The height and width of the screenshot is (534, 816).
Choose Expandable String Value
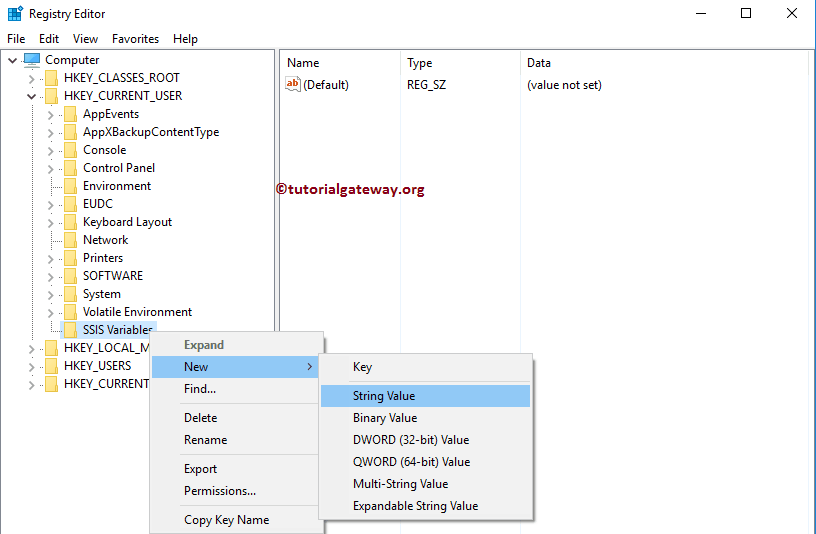point(425,506)
